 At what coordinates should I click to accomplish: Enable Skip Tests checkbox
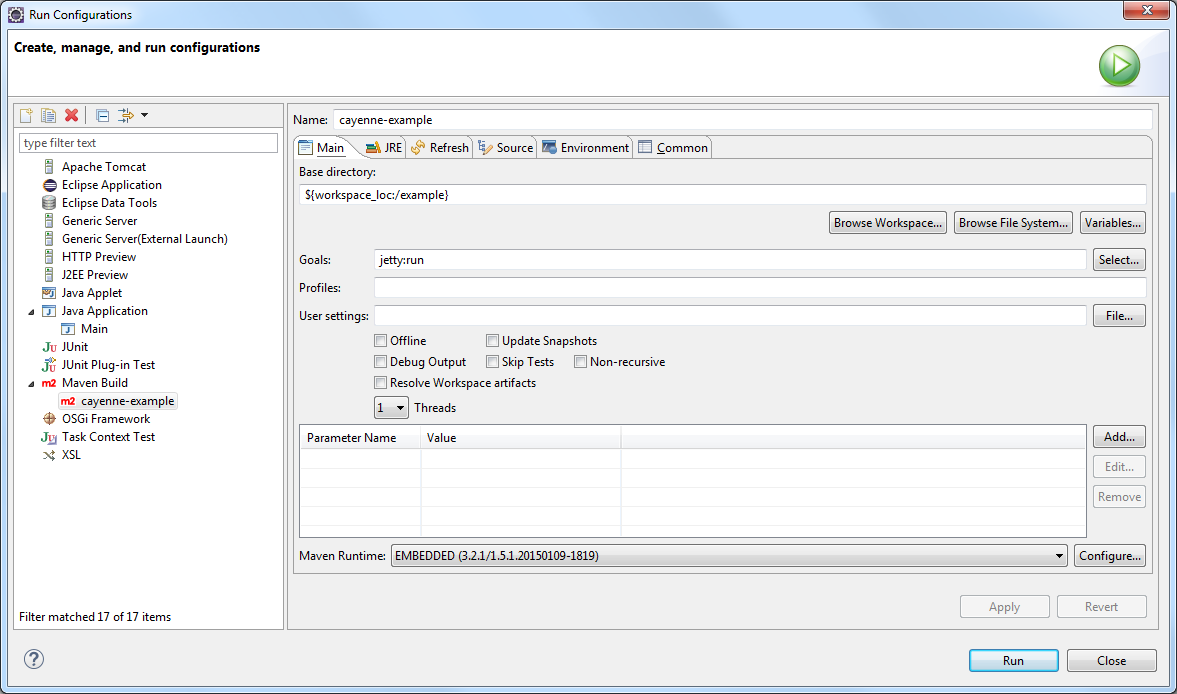coord(492,362)
